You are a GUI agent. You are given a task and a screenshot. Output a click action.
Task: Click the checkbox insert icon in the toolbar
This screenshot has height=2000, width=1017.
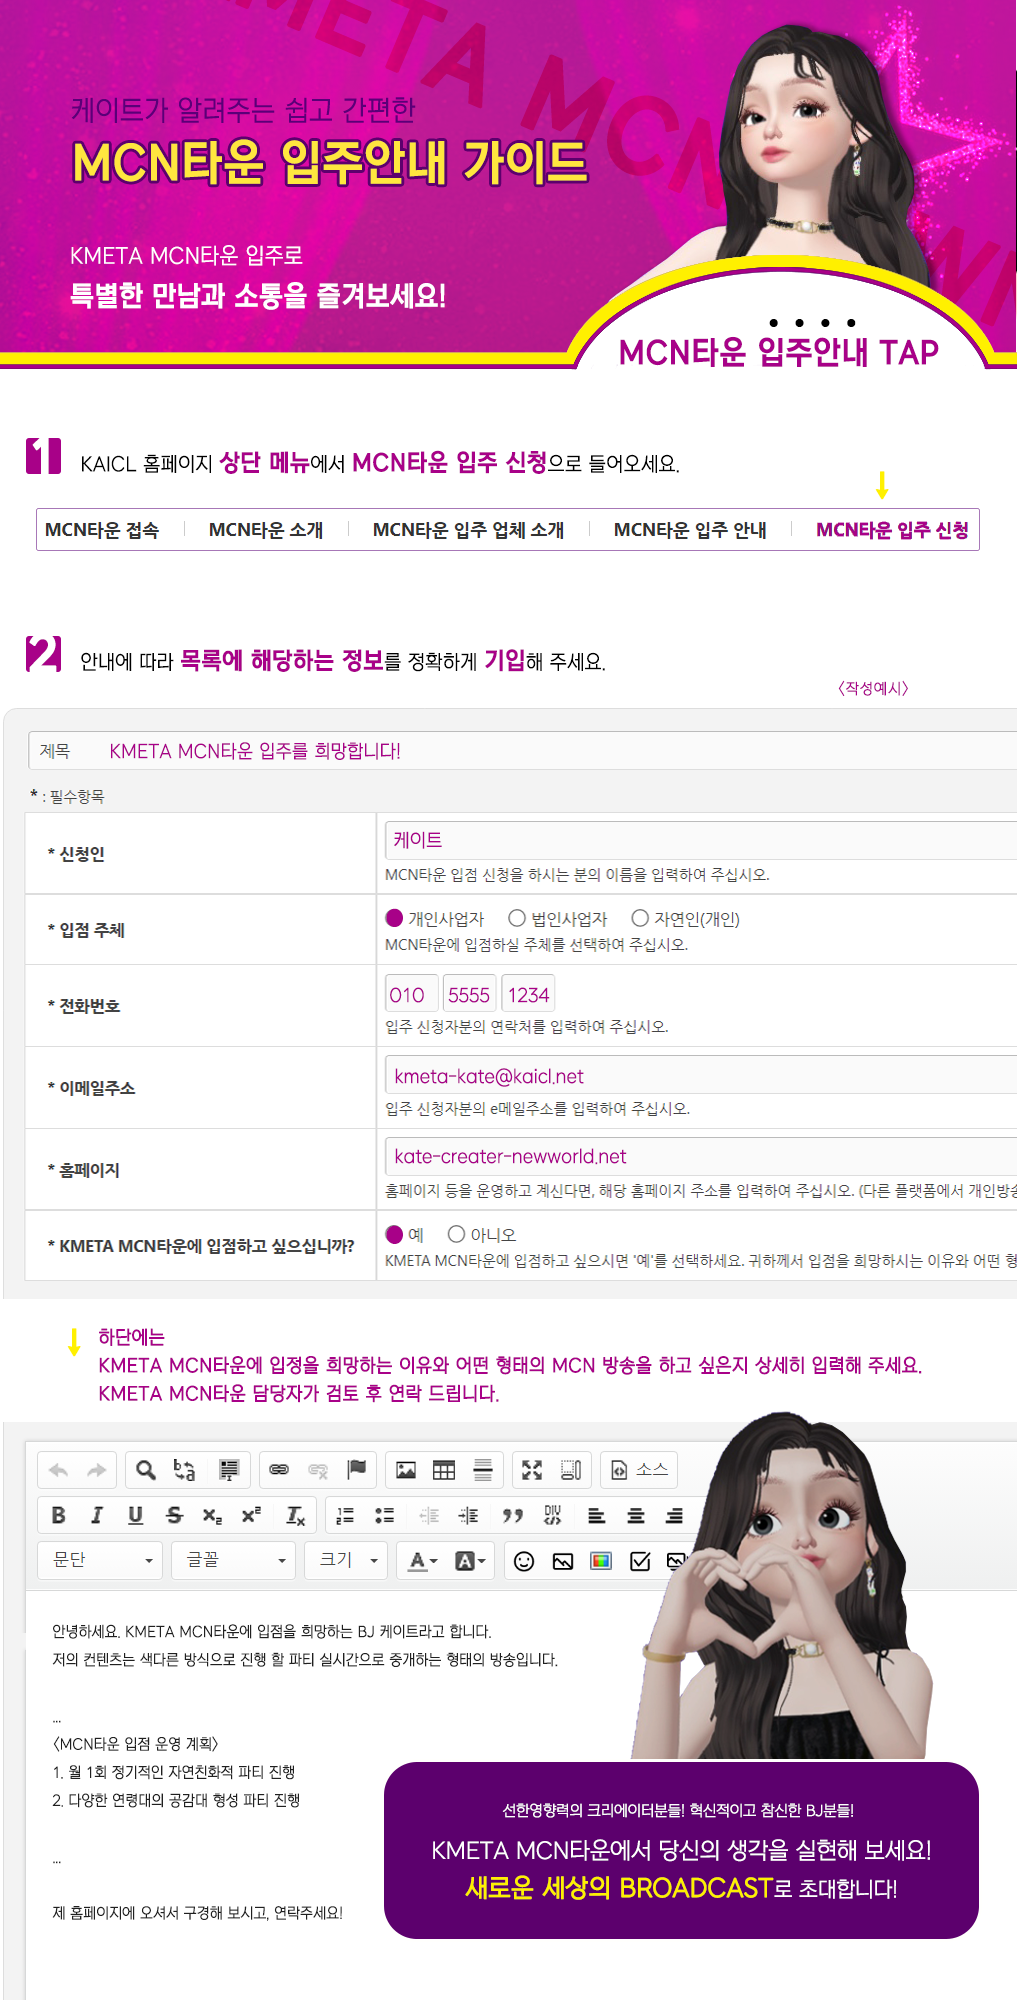point(640,1560)
